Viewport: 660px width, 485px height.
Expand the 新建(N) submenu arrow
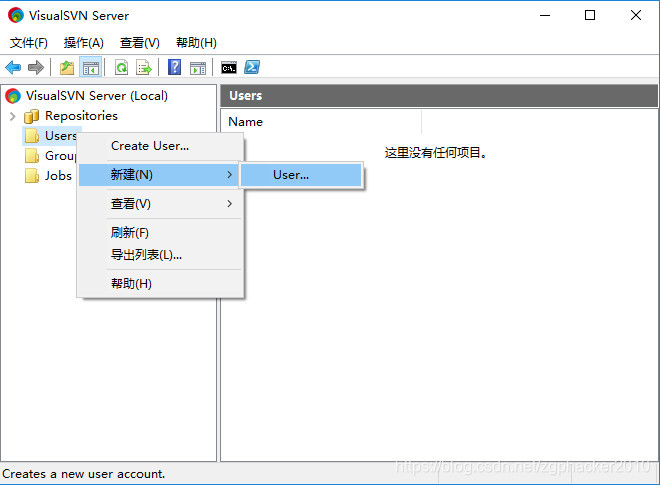[229, 174]
